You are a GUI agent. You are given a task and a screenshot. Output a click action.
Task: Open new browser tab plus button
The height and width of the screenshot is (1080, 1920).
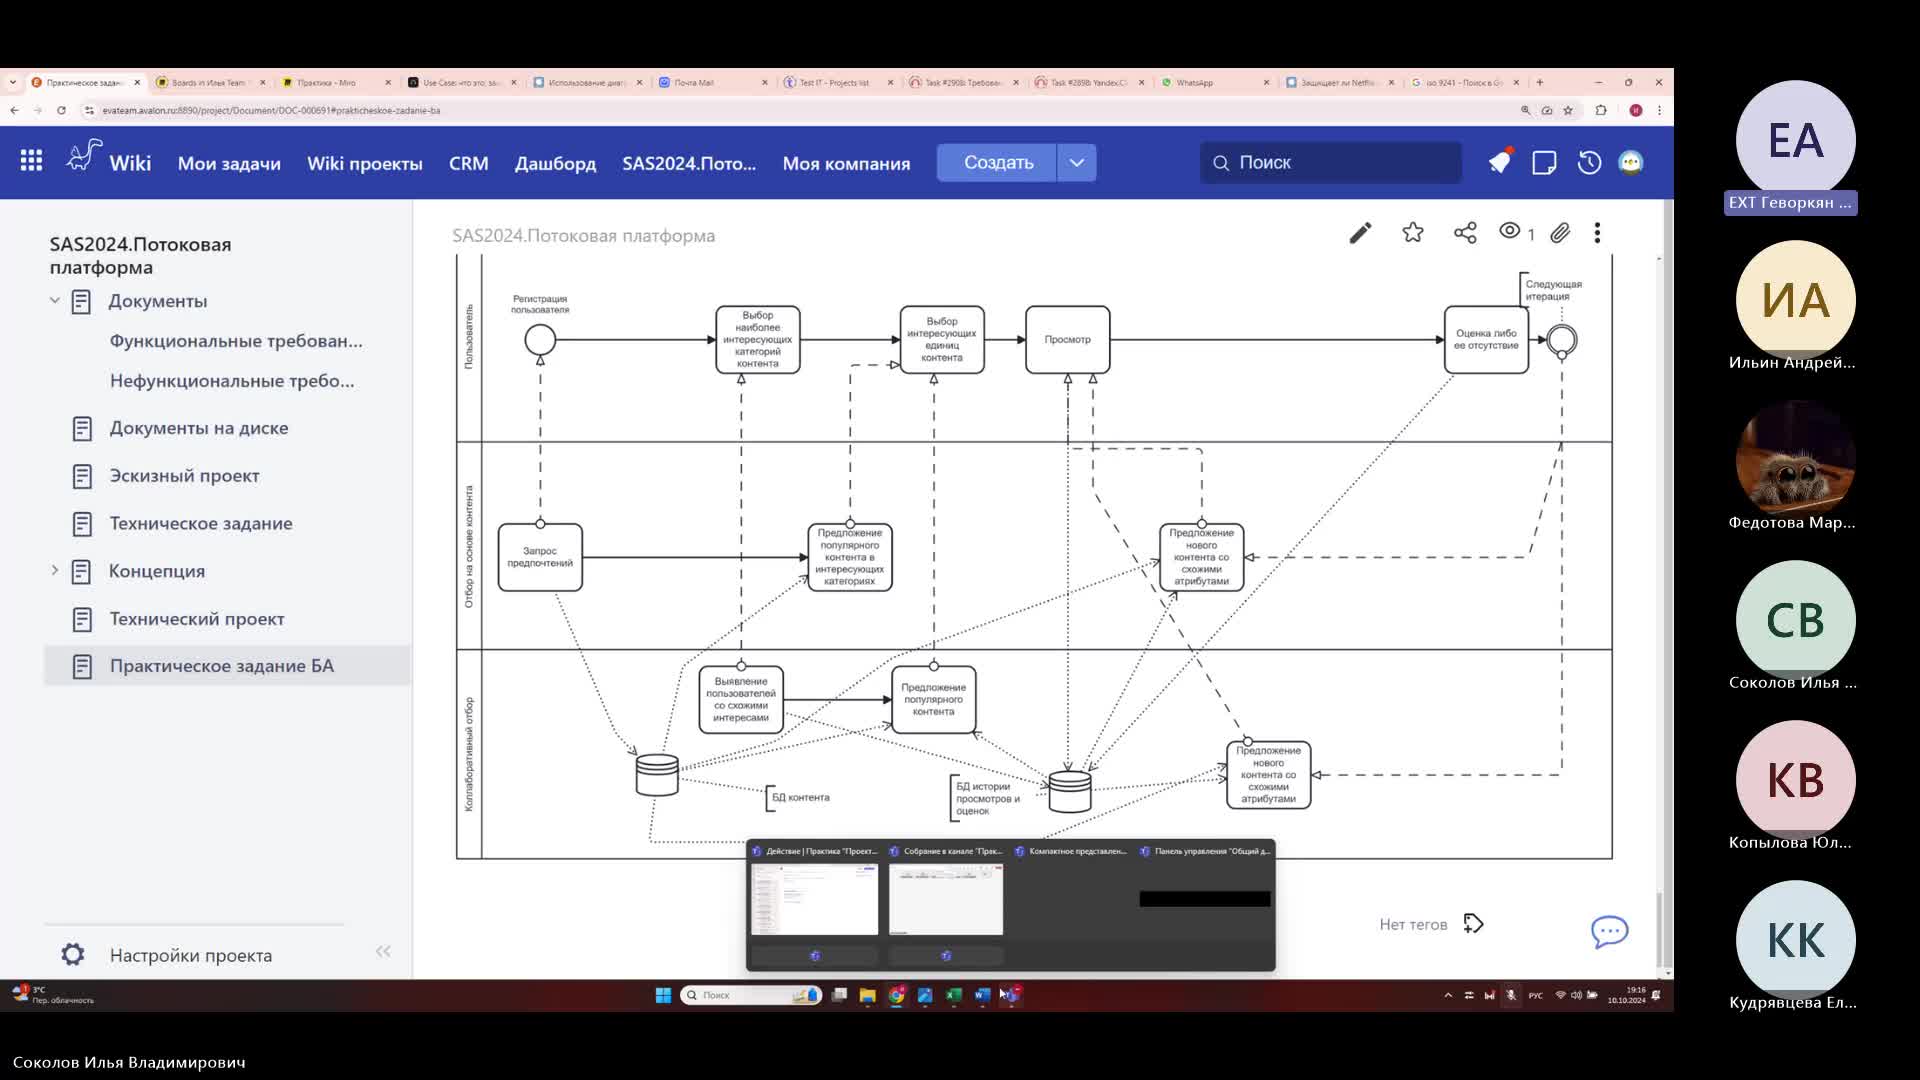point(1540,82)
